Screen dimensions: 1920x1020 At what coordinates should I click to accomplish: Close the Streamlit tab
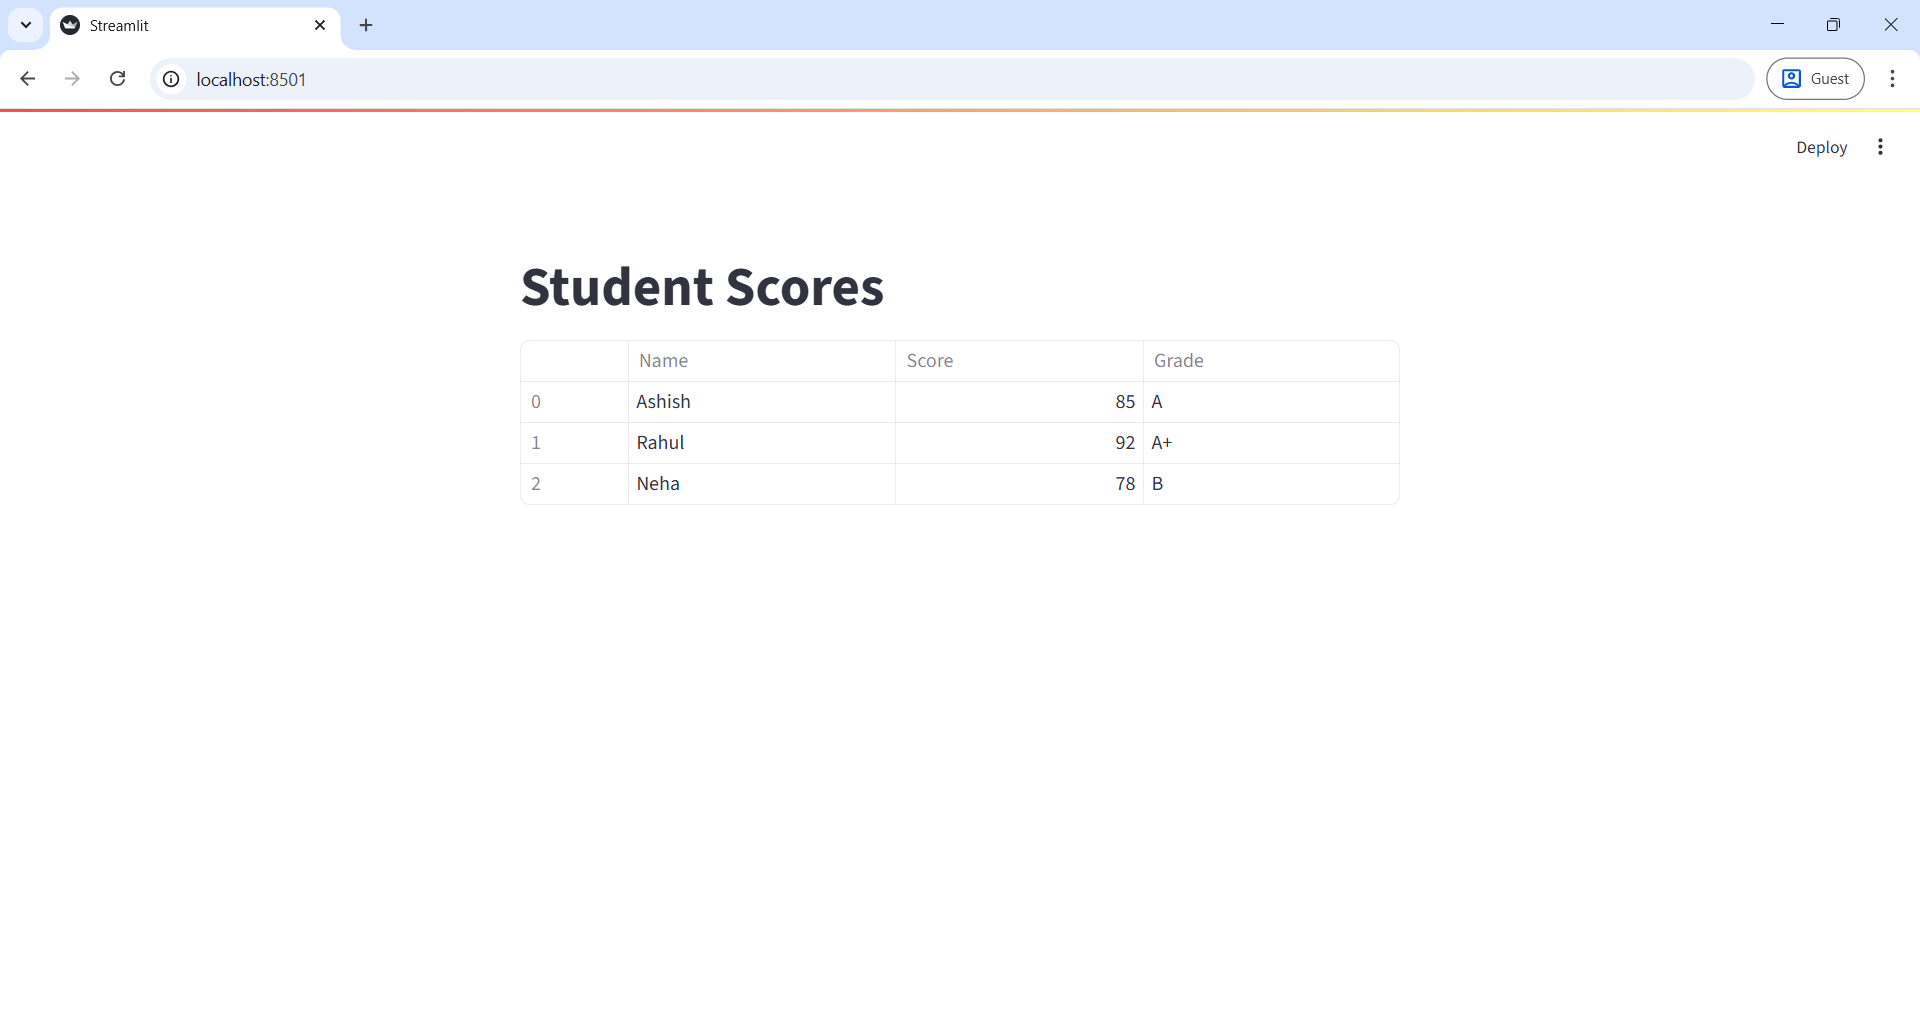pyautogui.click(x=320, y=25)
